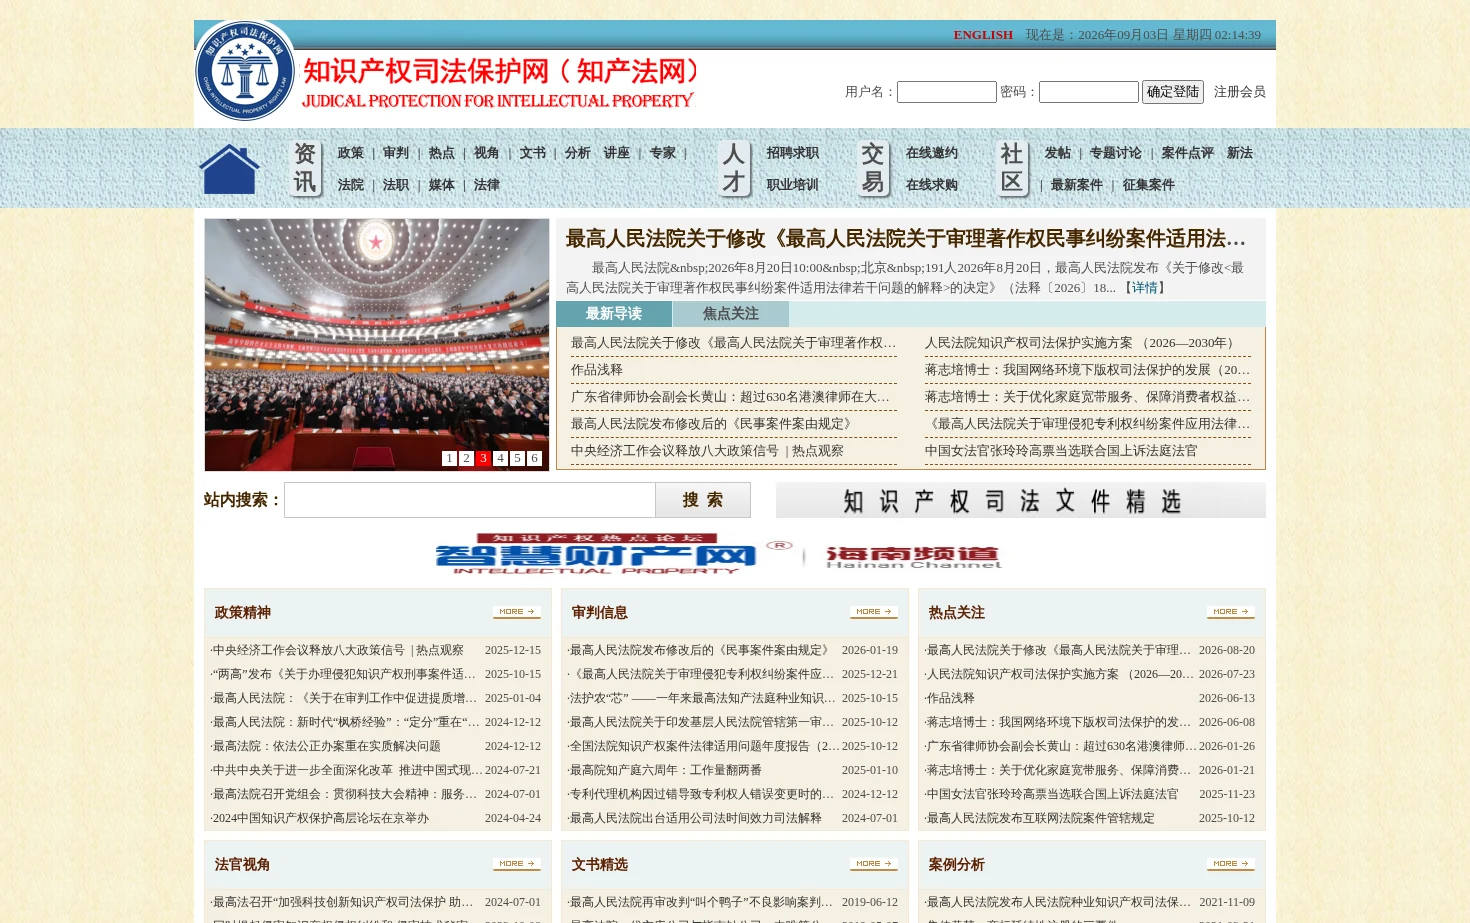1470x923 pixels.
Task: Click the site logo emblem with scales
Action: click(245, 71)
